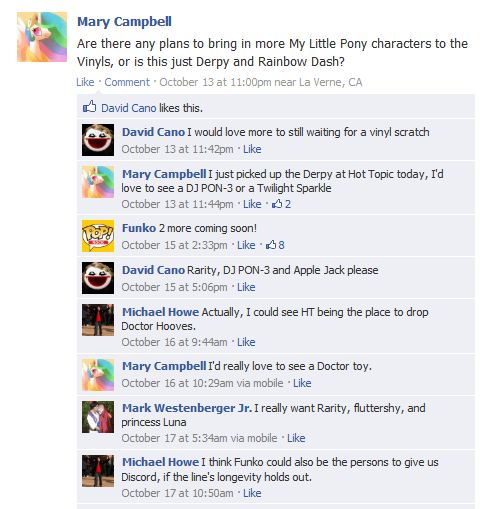Like Mark Westenberger's Rarity, fluttershy comment

(x=296, y=438)
